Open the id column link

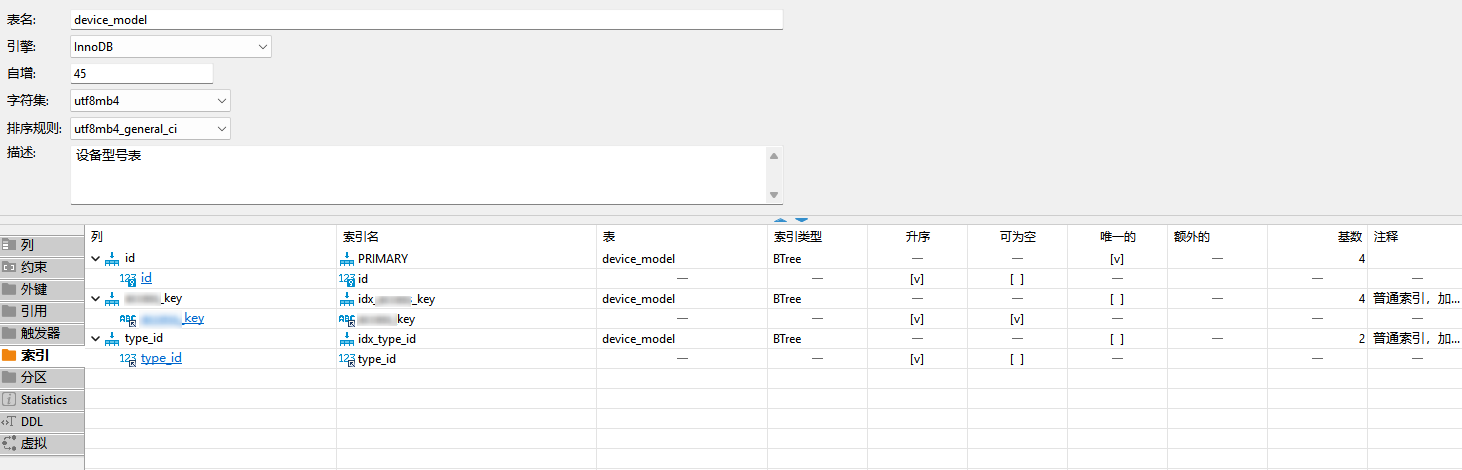pyautogui.click(x=146, y=278)
